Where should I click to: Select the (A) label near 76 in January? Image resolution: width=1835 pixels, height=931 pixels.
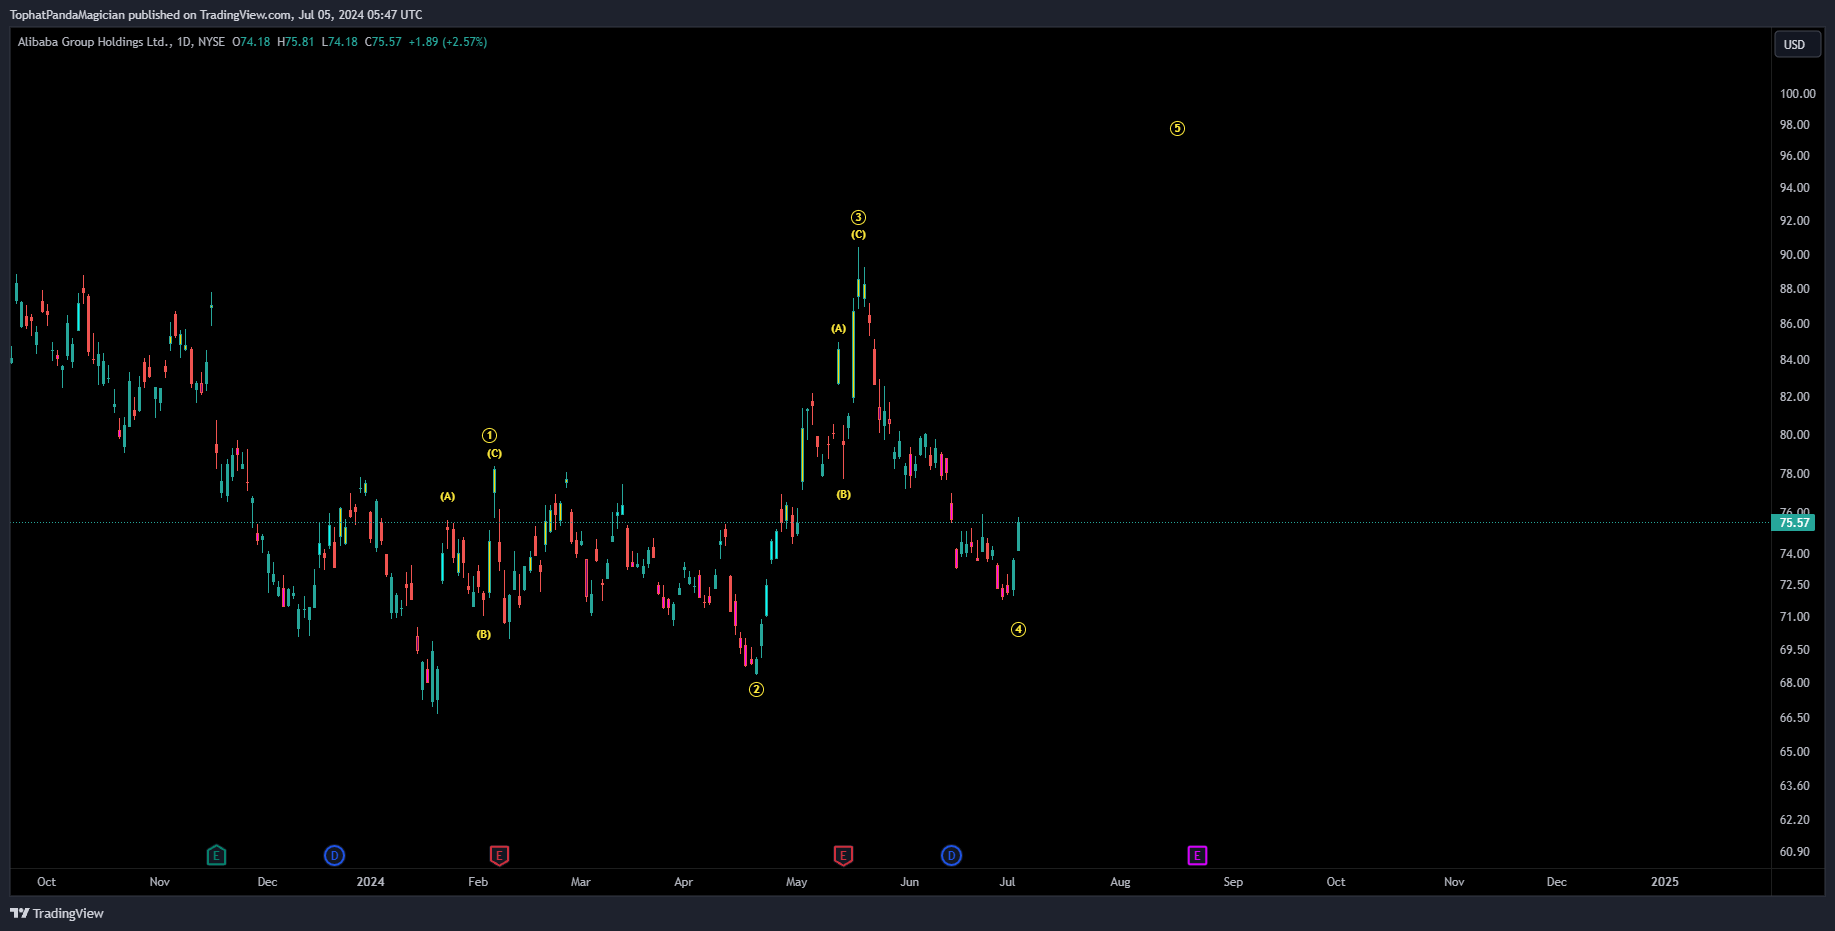447,496
